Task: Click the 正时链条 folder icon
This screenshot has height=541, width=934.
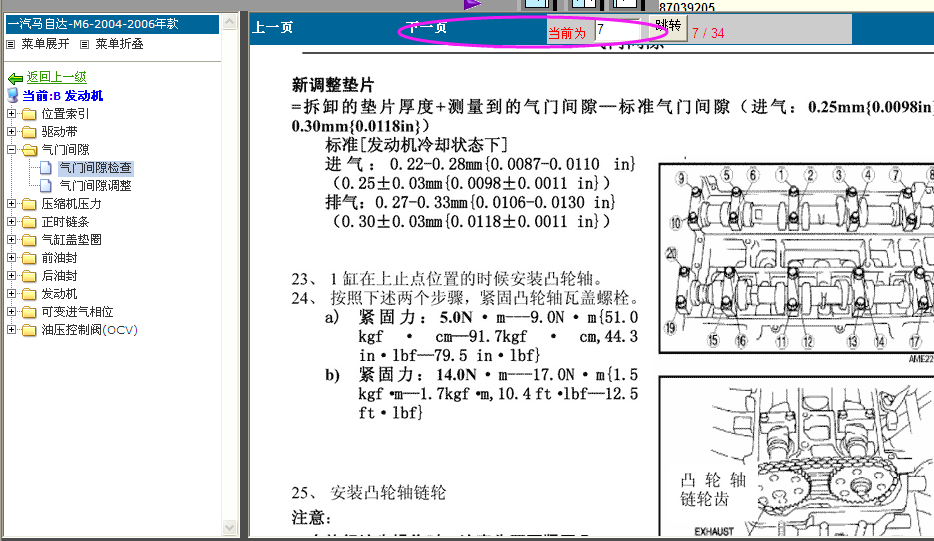Action: click(29, 222)
